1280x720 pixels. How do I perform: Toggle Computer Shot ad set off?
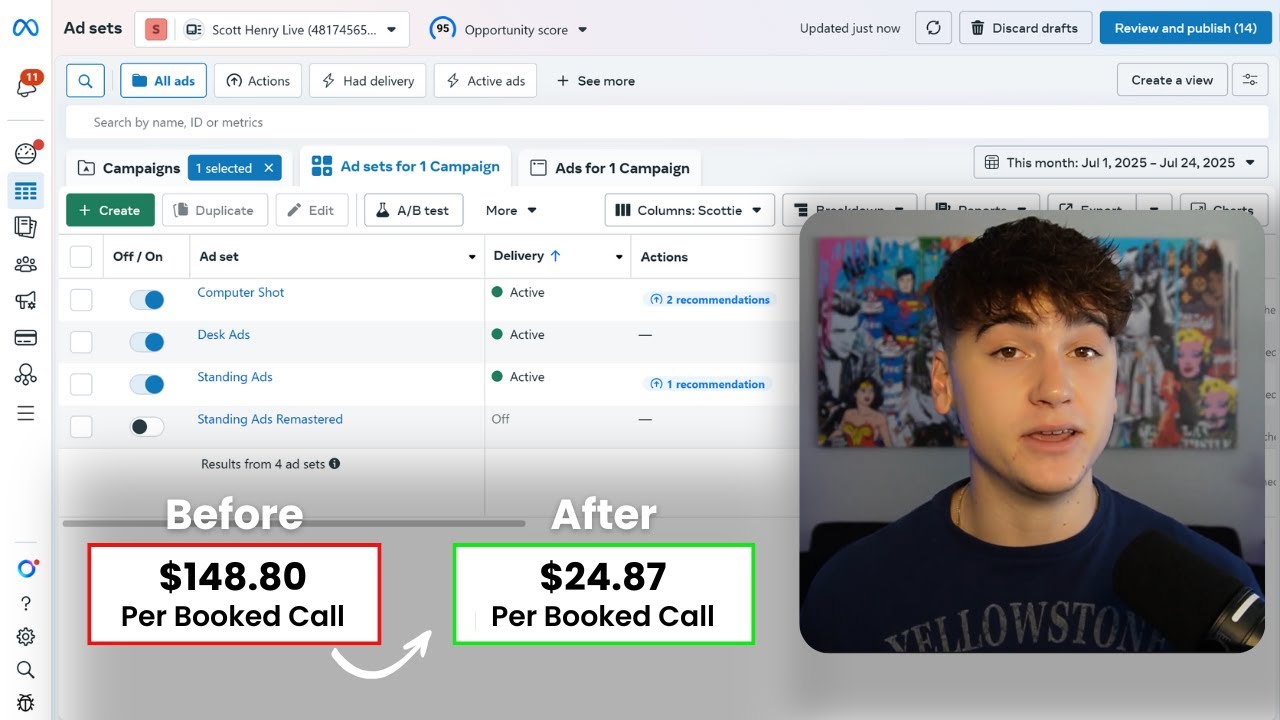[x=147, y=300]
